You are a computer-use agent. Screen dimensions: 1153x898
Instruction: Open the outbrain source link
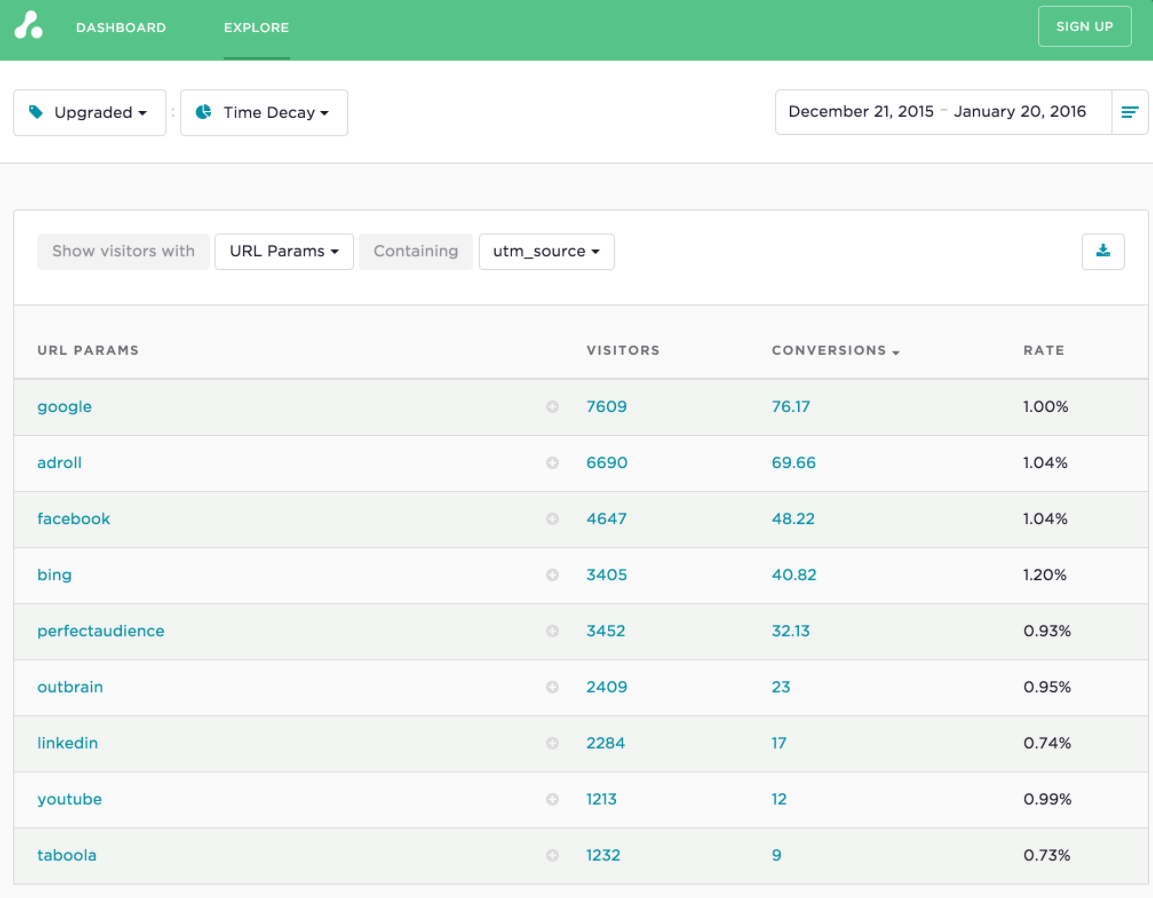[x=70, y=687]
